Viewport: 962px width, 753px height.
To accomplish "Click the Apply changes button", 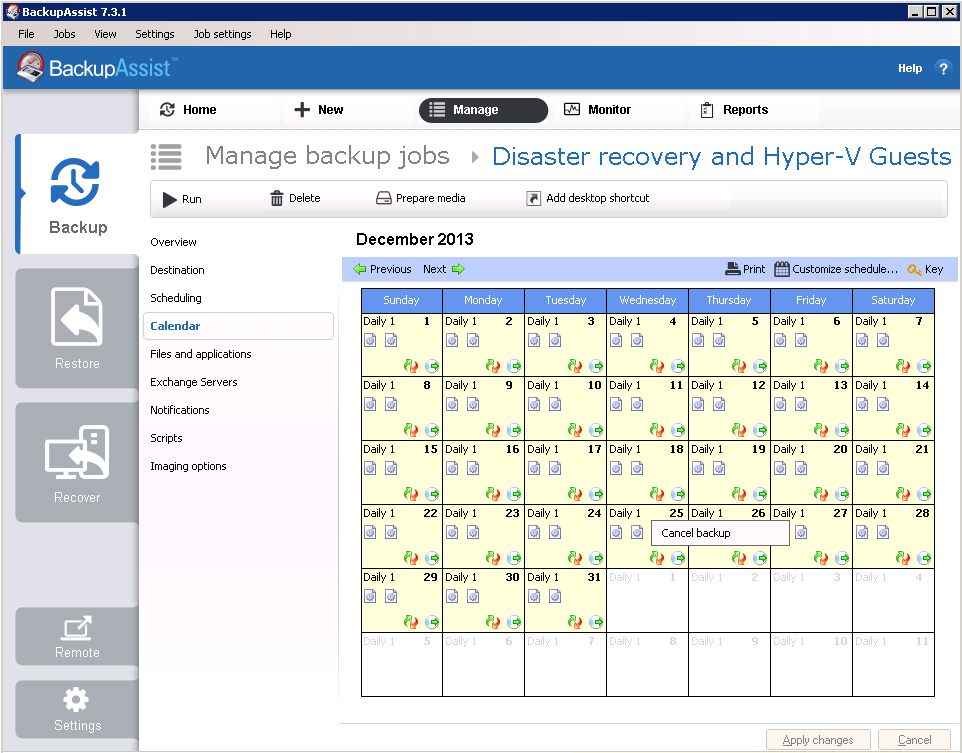I will 818,740.
